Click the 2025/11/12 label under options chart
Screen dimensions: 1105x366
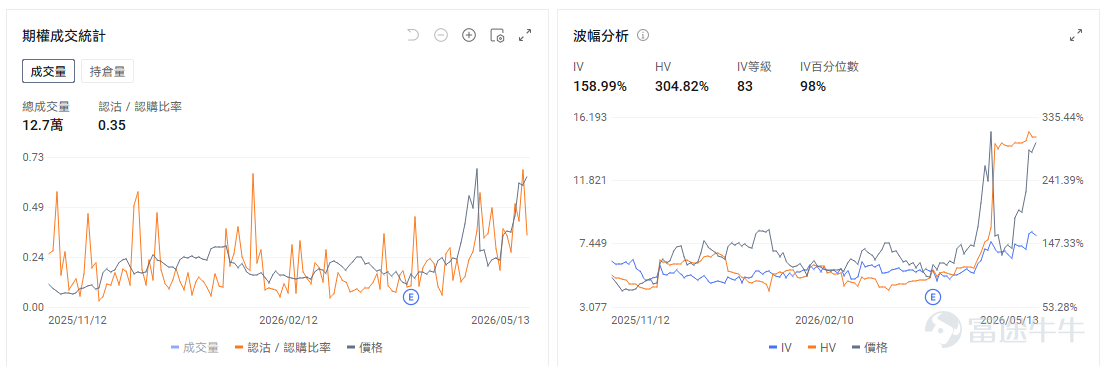point(77,319)
